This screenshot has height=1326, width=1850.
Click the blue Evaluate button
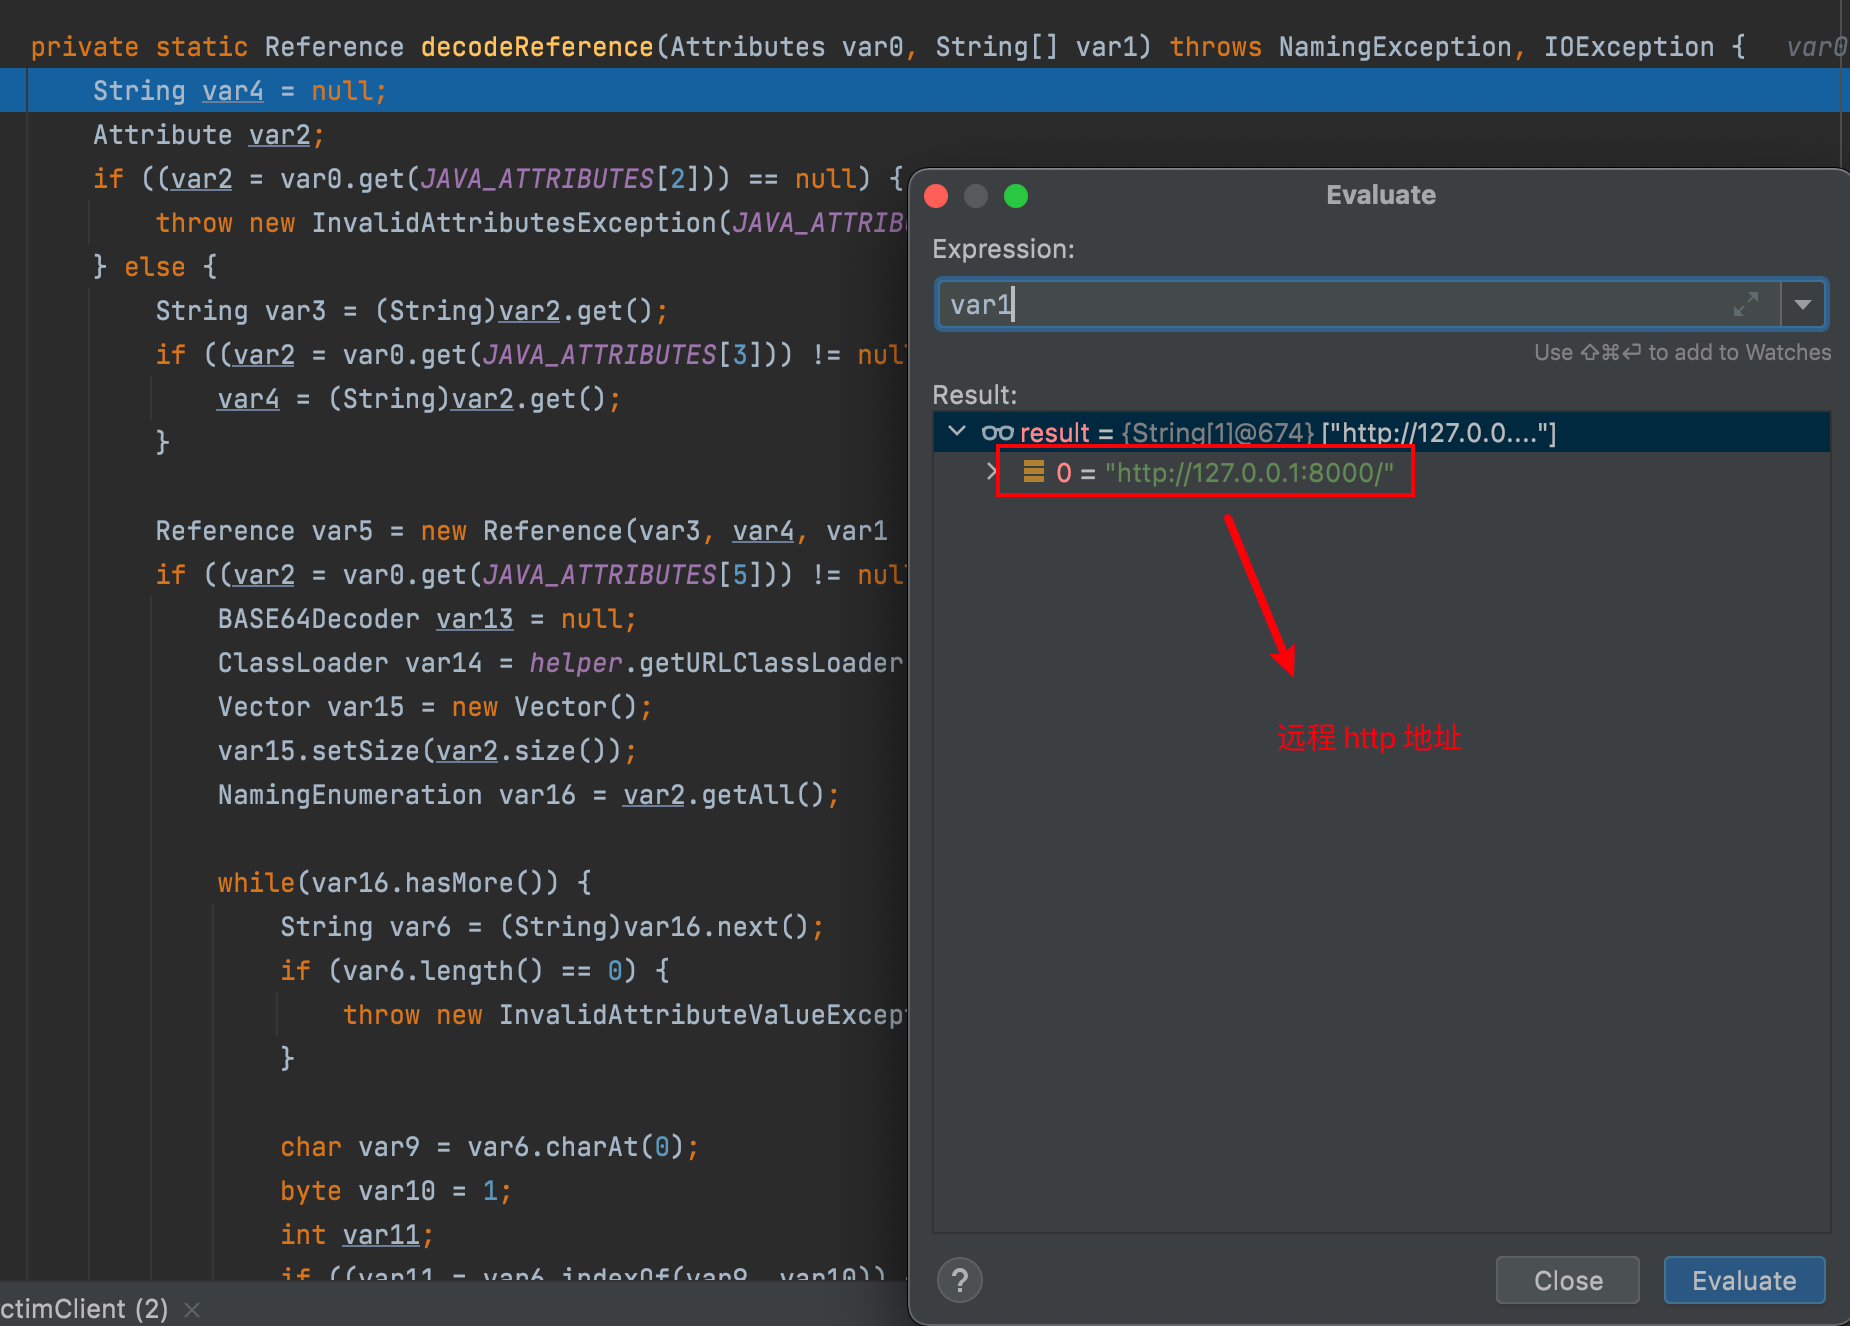click(1744, 1280)
